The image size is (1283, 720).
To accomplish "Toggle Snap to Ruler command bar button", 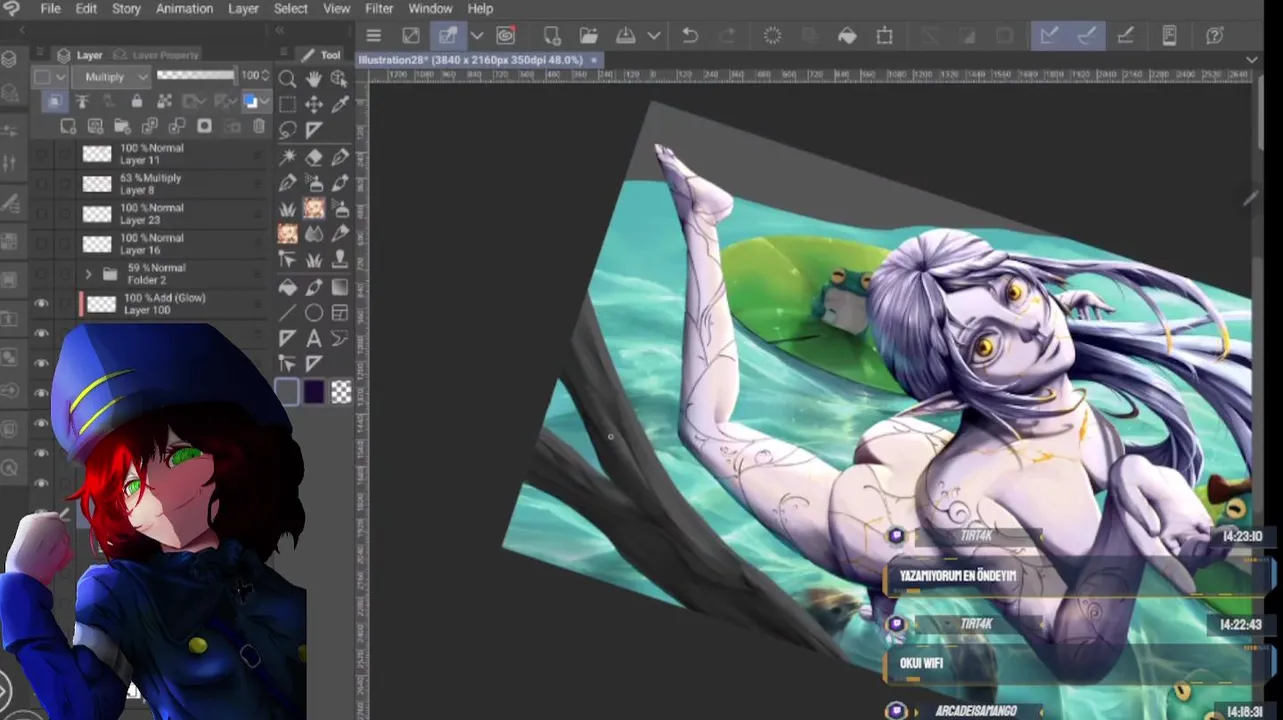I will 1048,35.
